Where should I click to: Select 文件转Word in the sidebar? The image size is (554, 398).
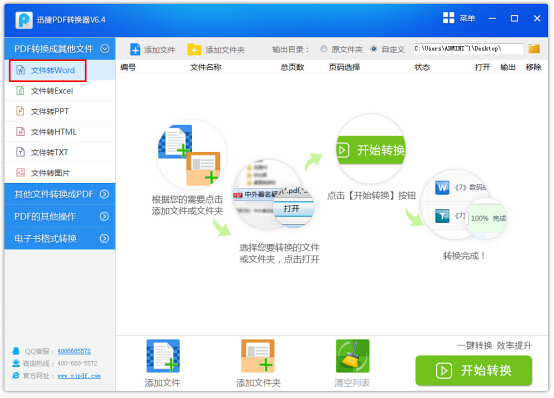coord(60,70)
